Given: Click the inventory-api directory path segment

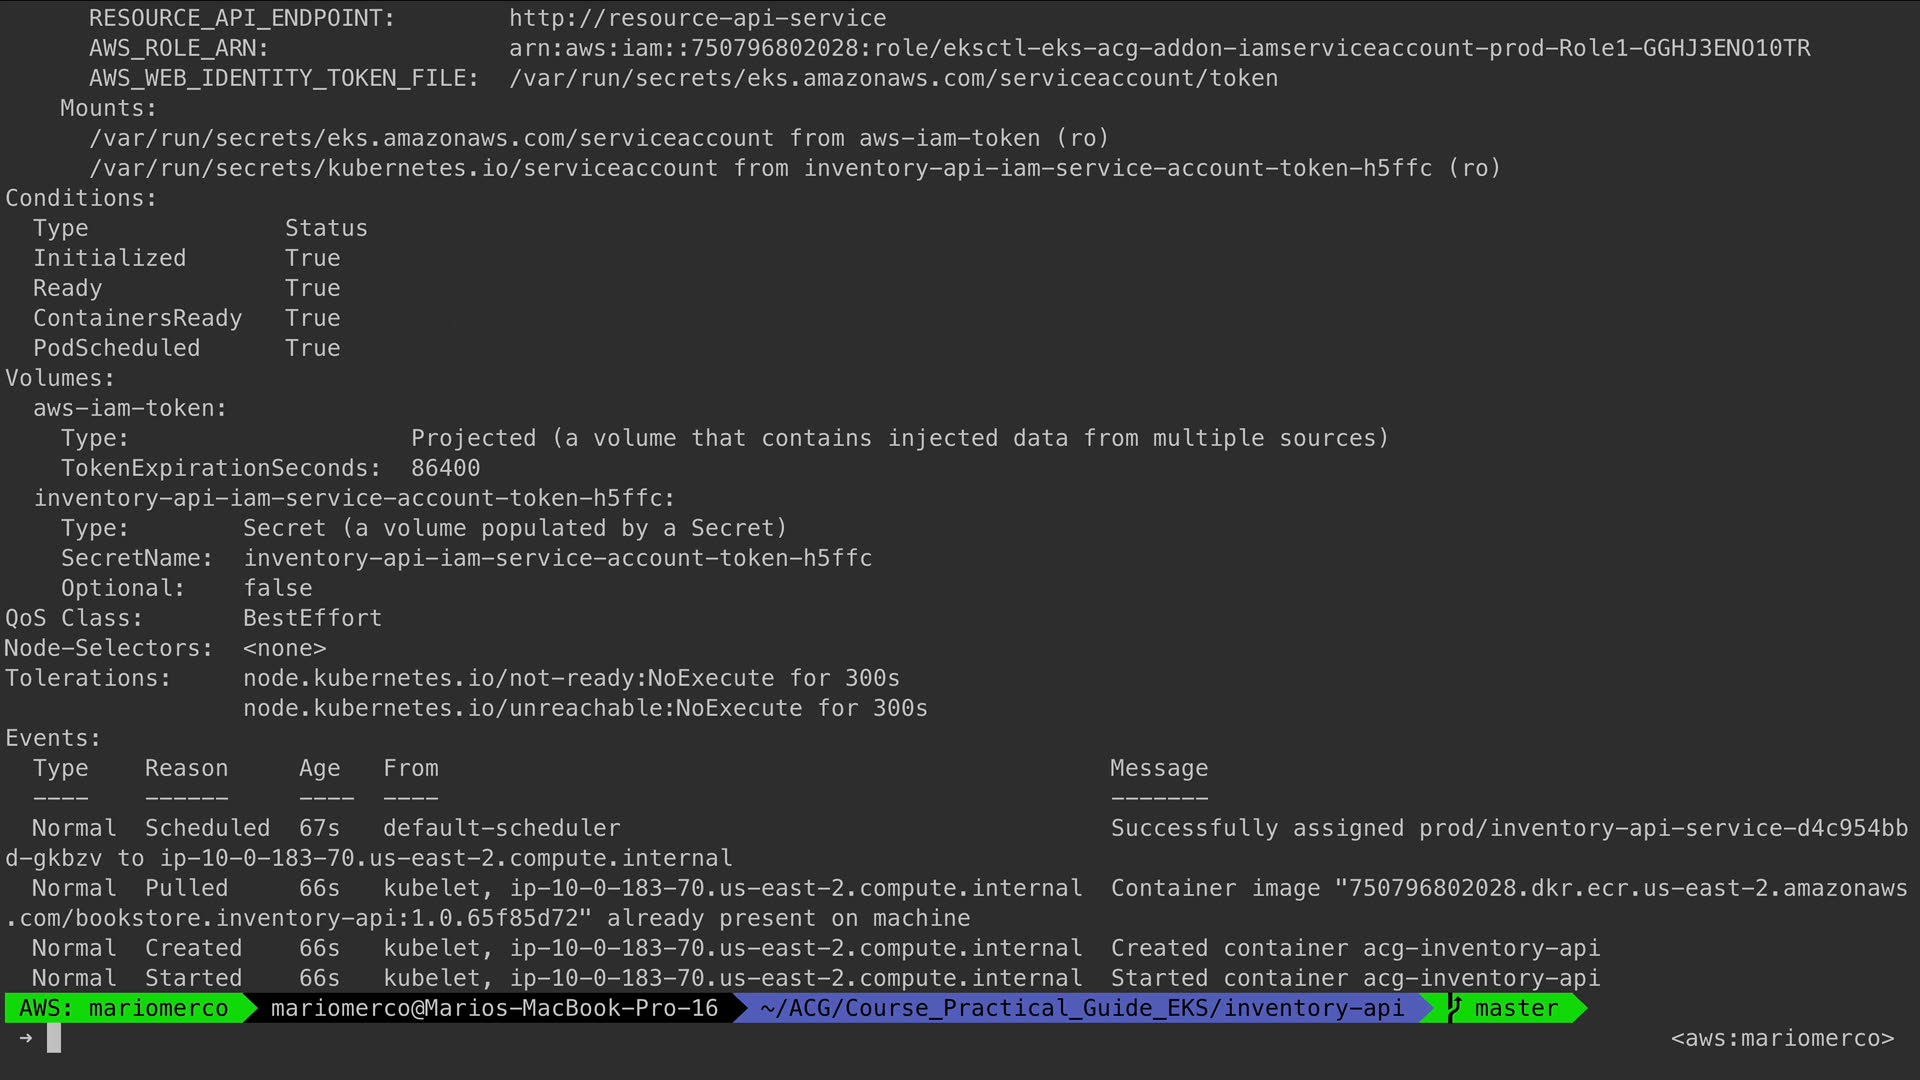Looking at the screenshot, I should click(x=1081, y=1008).
